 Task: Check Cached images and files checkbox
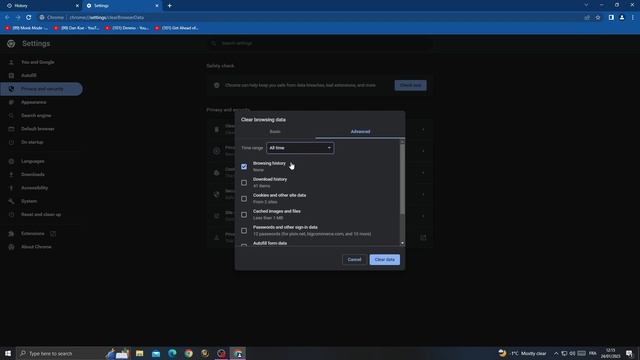(x=244, y=214)
